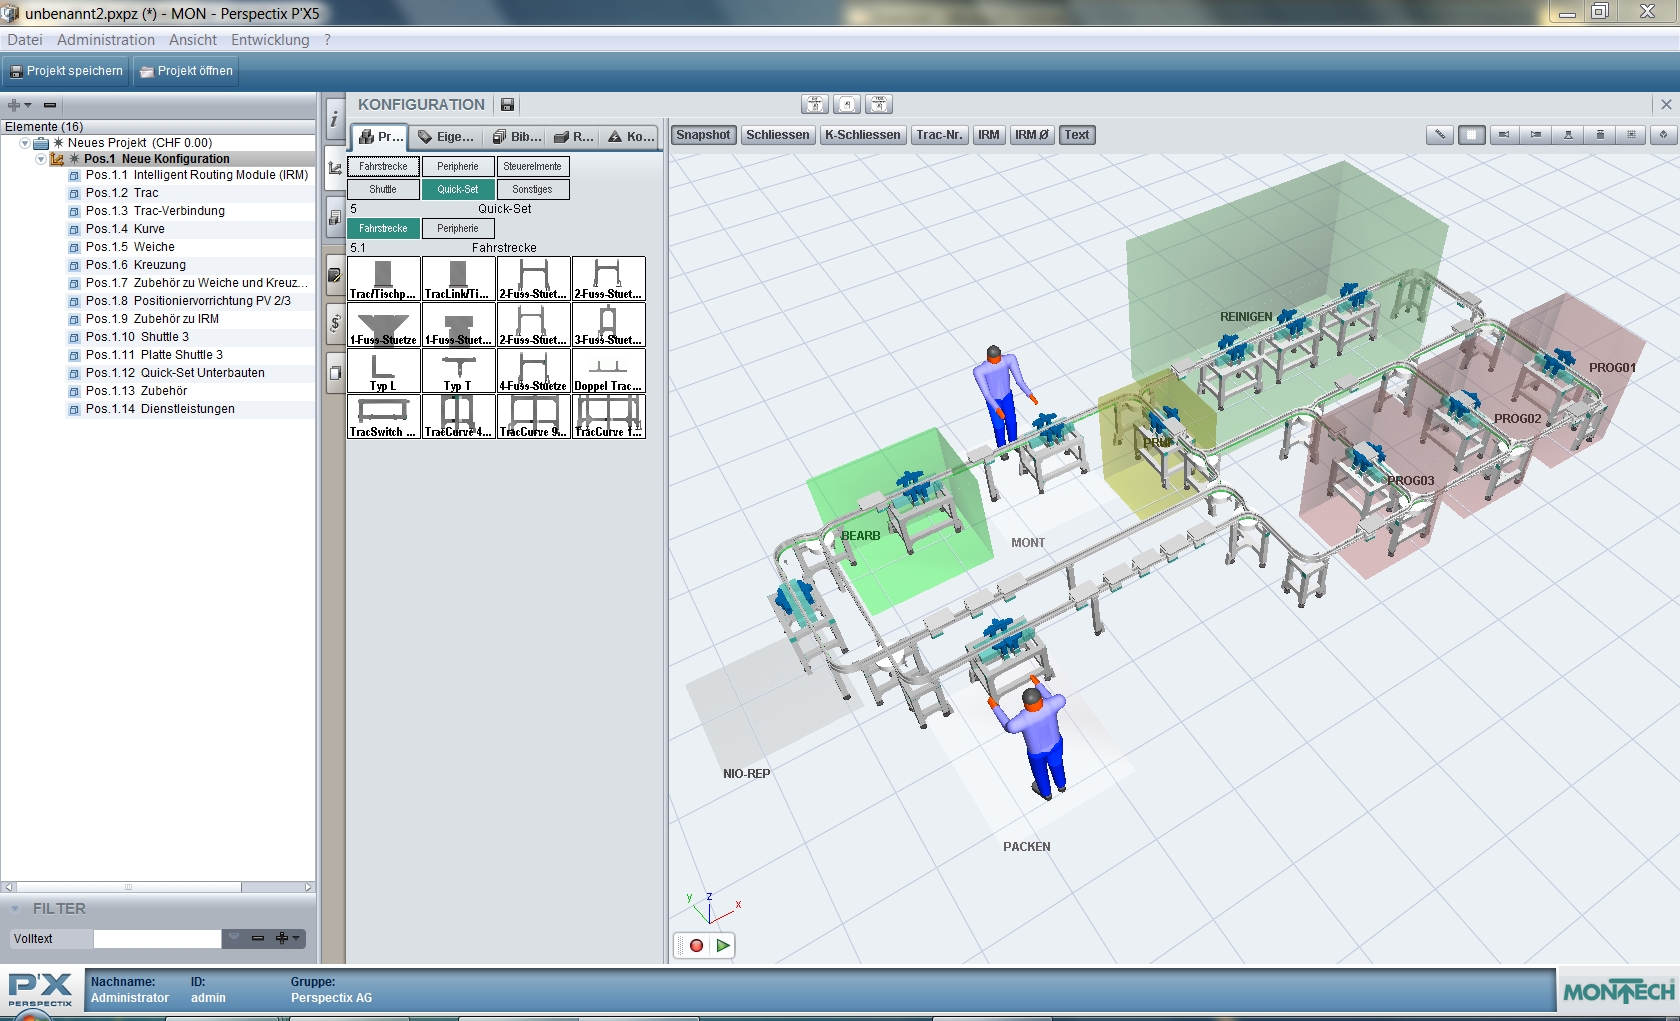
Task: Click the Projekt speichern button
Action: pos(66,71)
